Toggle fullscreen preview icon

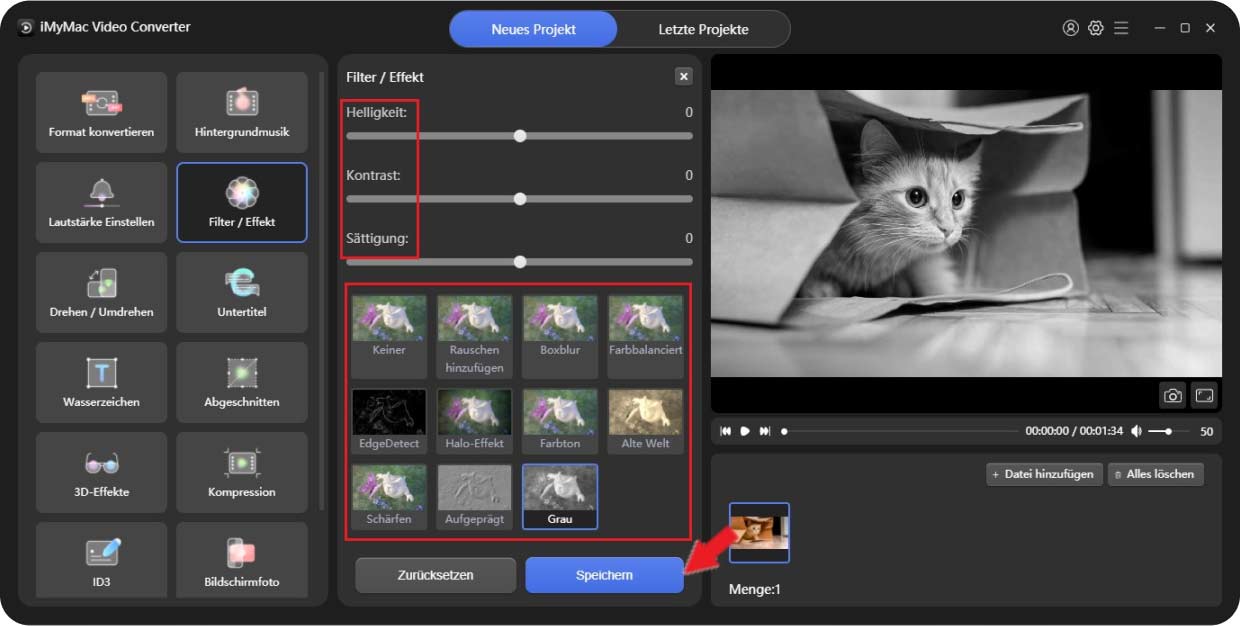[x=1204, y=395]
